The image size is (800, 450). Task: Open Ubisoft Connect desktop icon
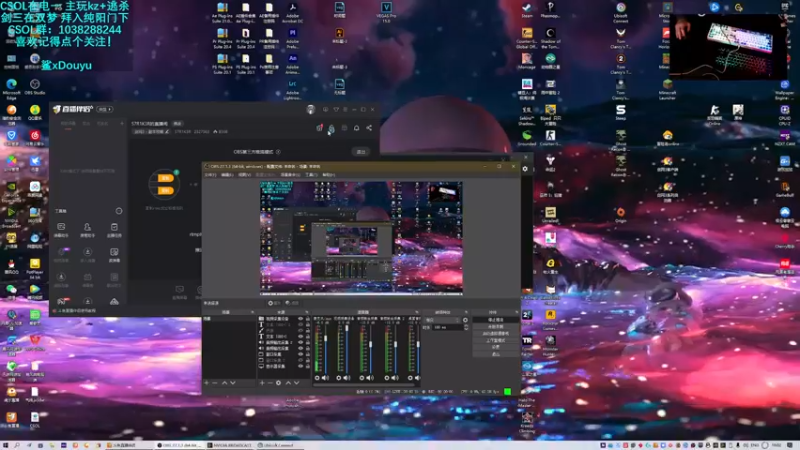620,12
